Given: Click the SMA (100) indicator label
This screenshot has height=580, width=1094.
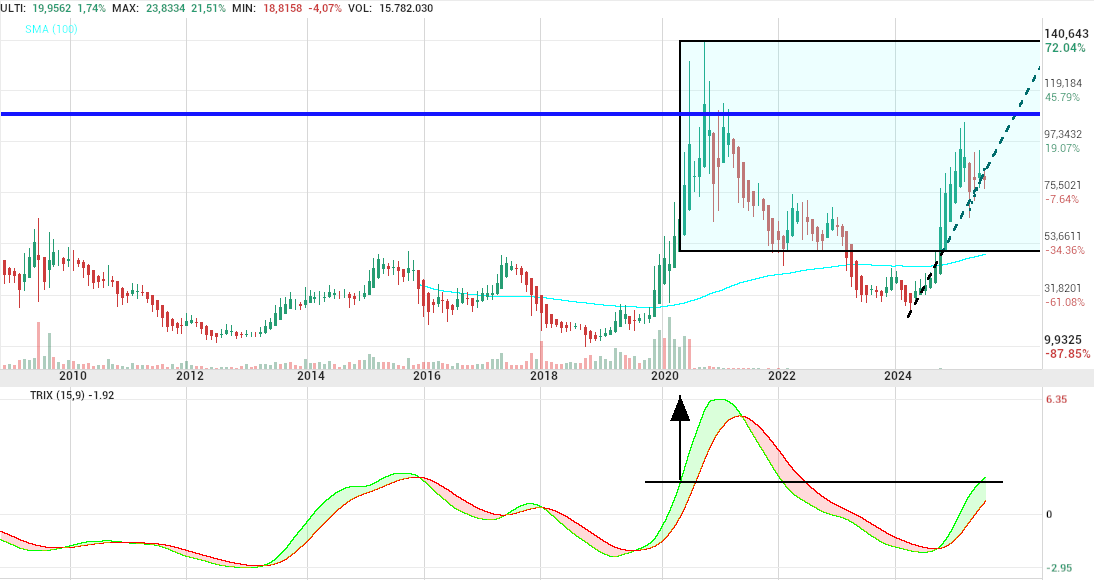Looking at the screenshot, I should pos(51,29).
